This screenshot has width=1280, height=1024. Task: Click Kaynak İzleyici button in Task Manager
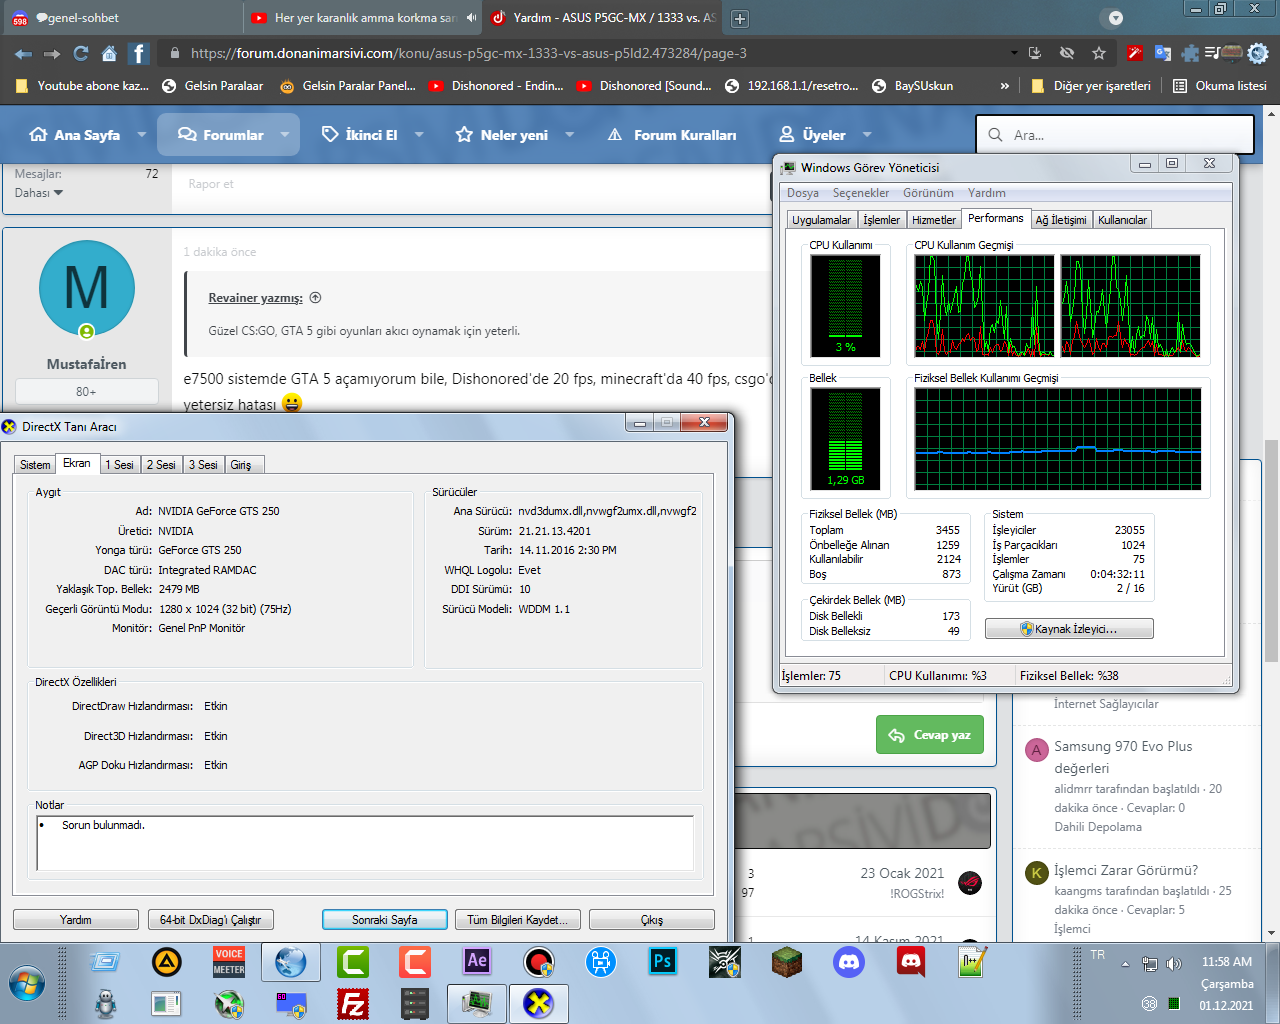(x=1069, y=629)
